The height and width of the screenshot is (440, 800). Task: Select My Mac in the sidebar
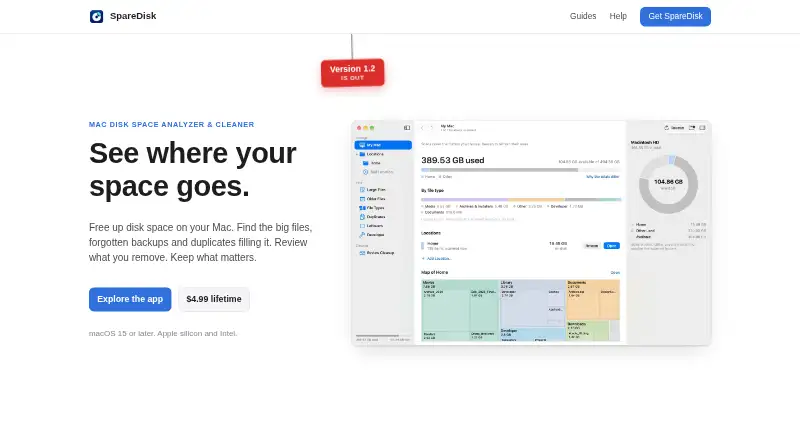[x=383, y=145]
